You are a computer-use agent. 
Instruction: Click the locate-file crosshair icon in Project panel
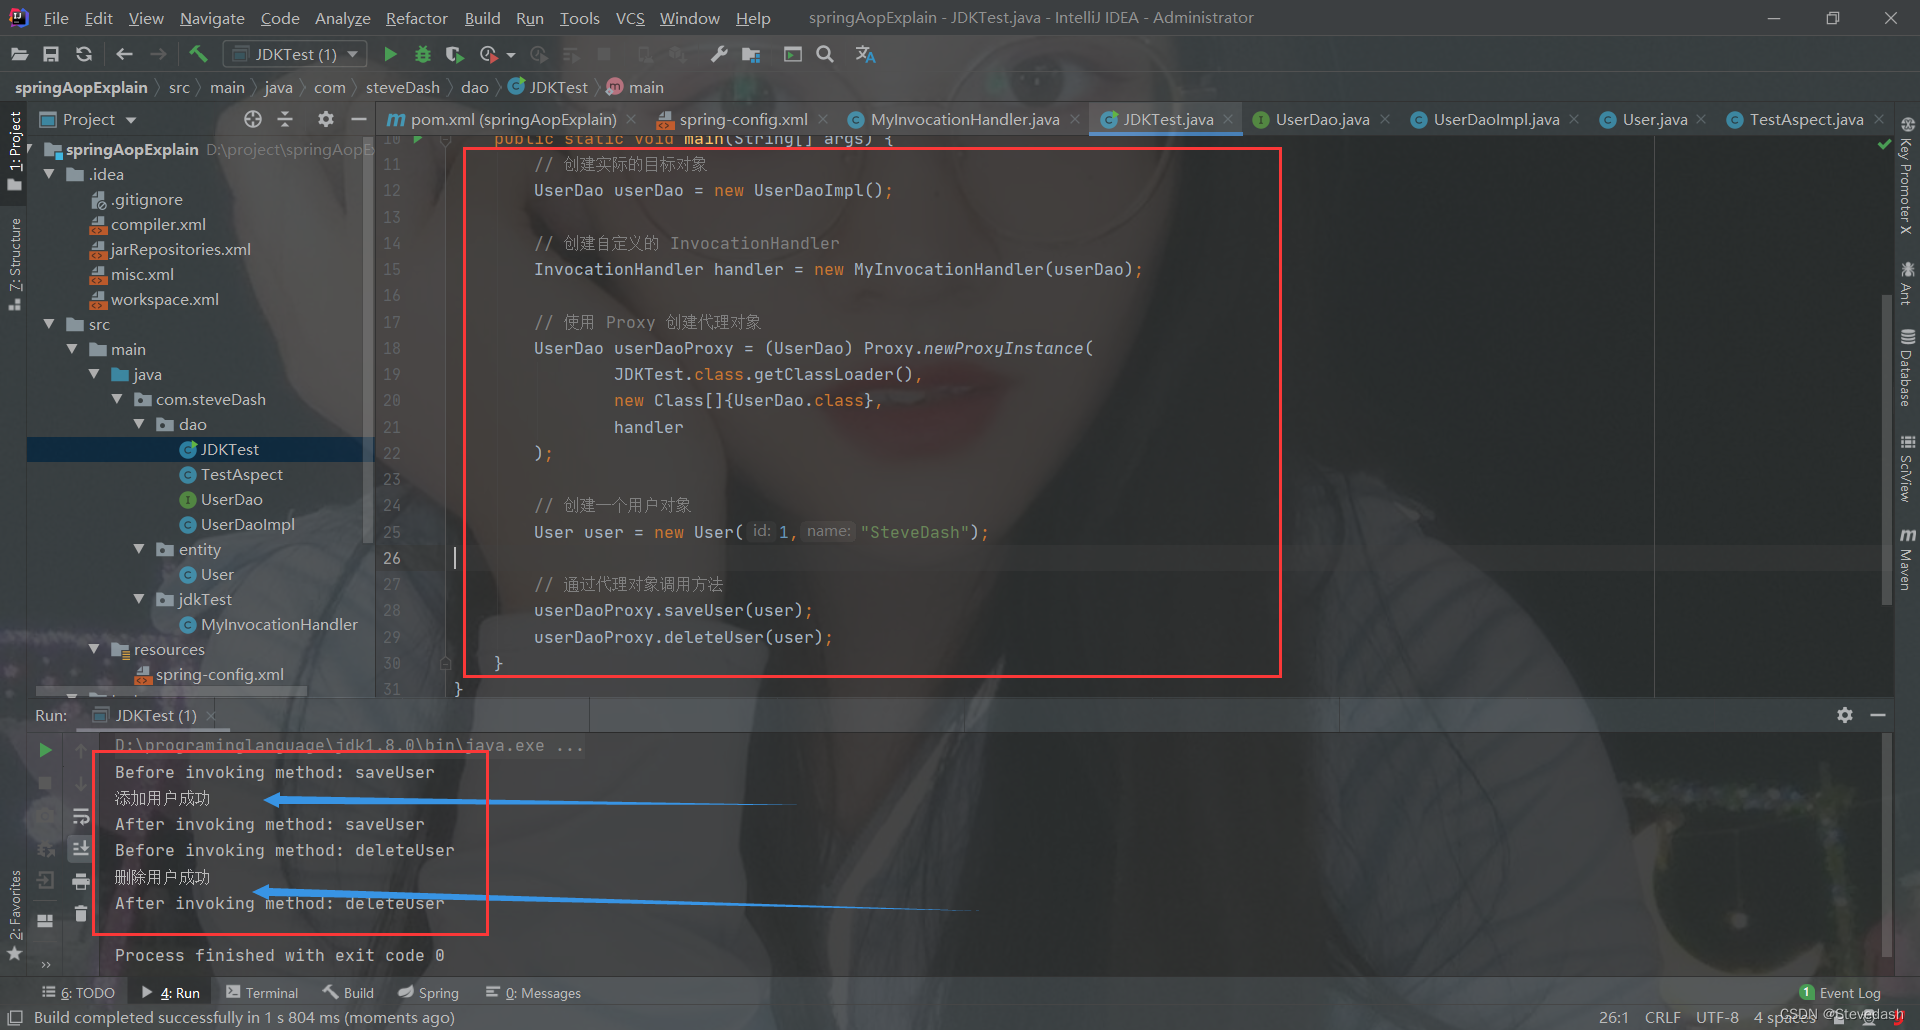pyautogui.click(x=253, y=119)
